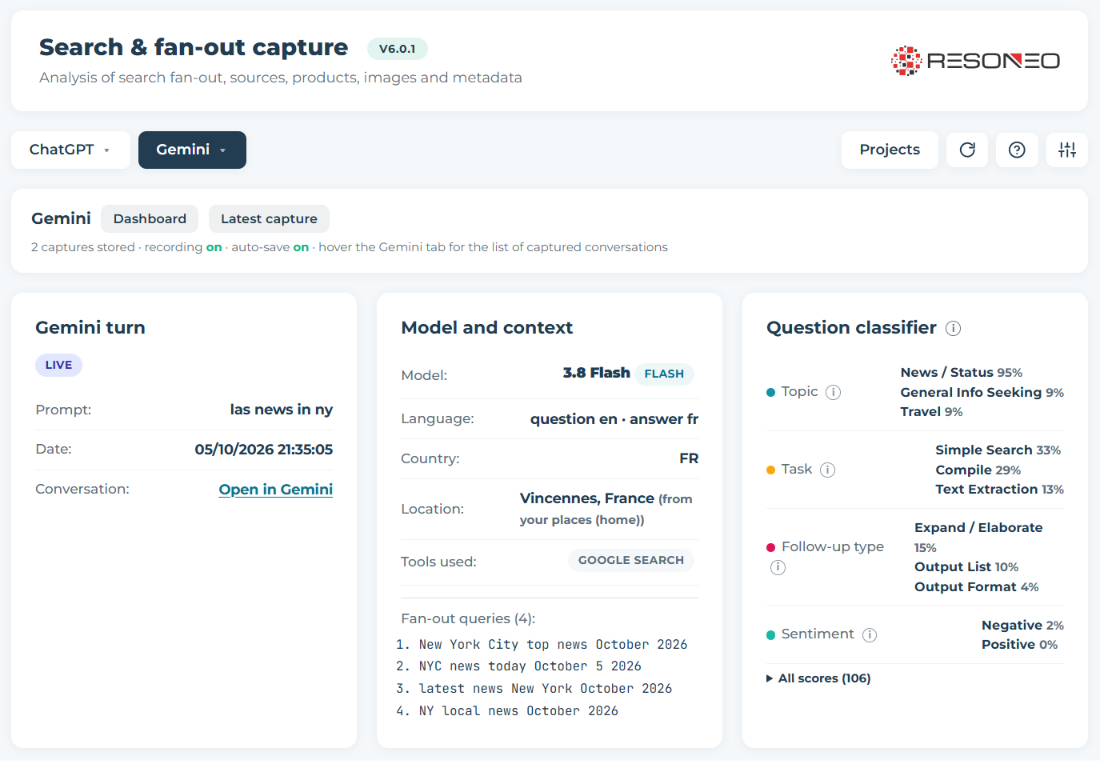Click the country value FR

click(689, 458)
